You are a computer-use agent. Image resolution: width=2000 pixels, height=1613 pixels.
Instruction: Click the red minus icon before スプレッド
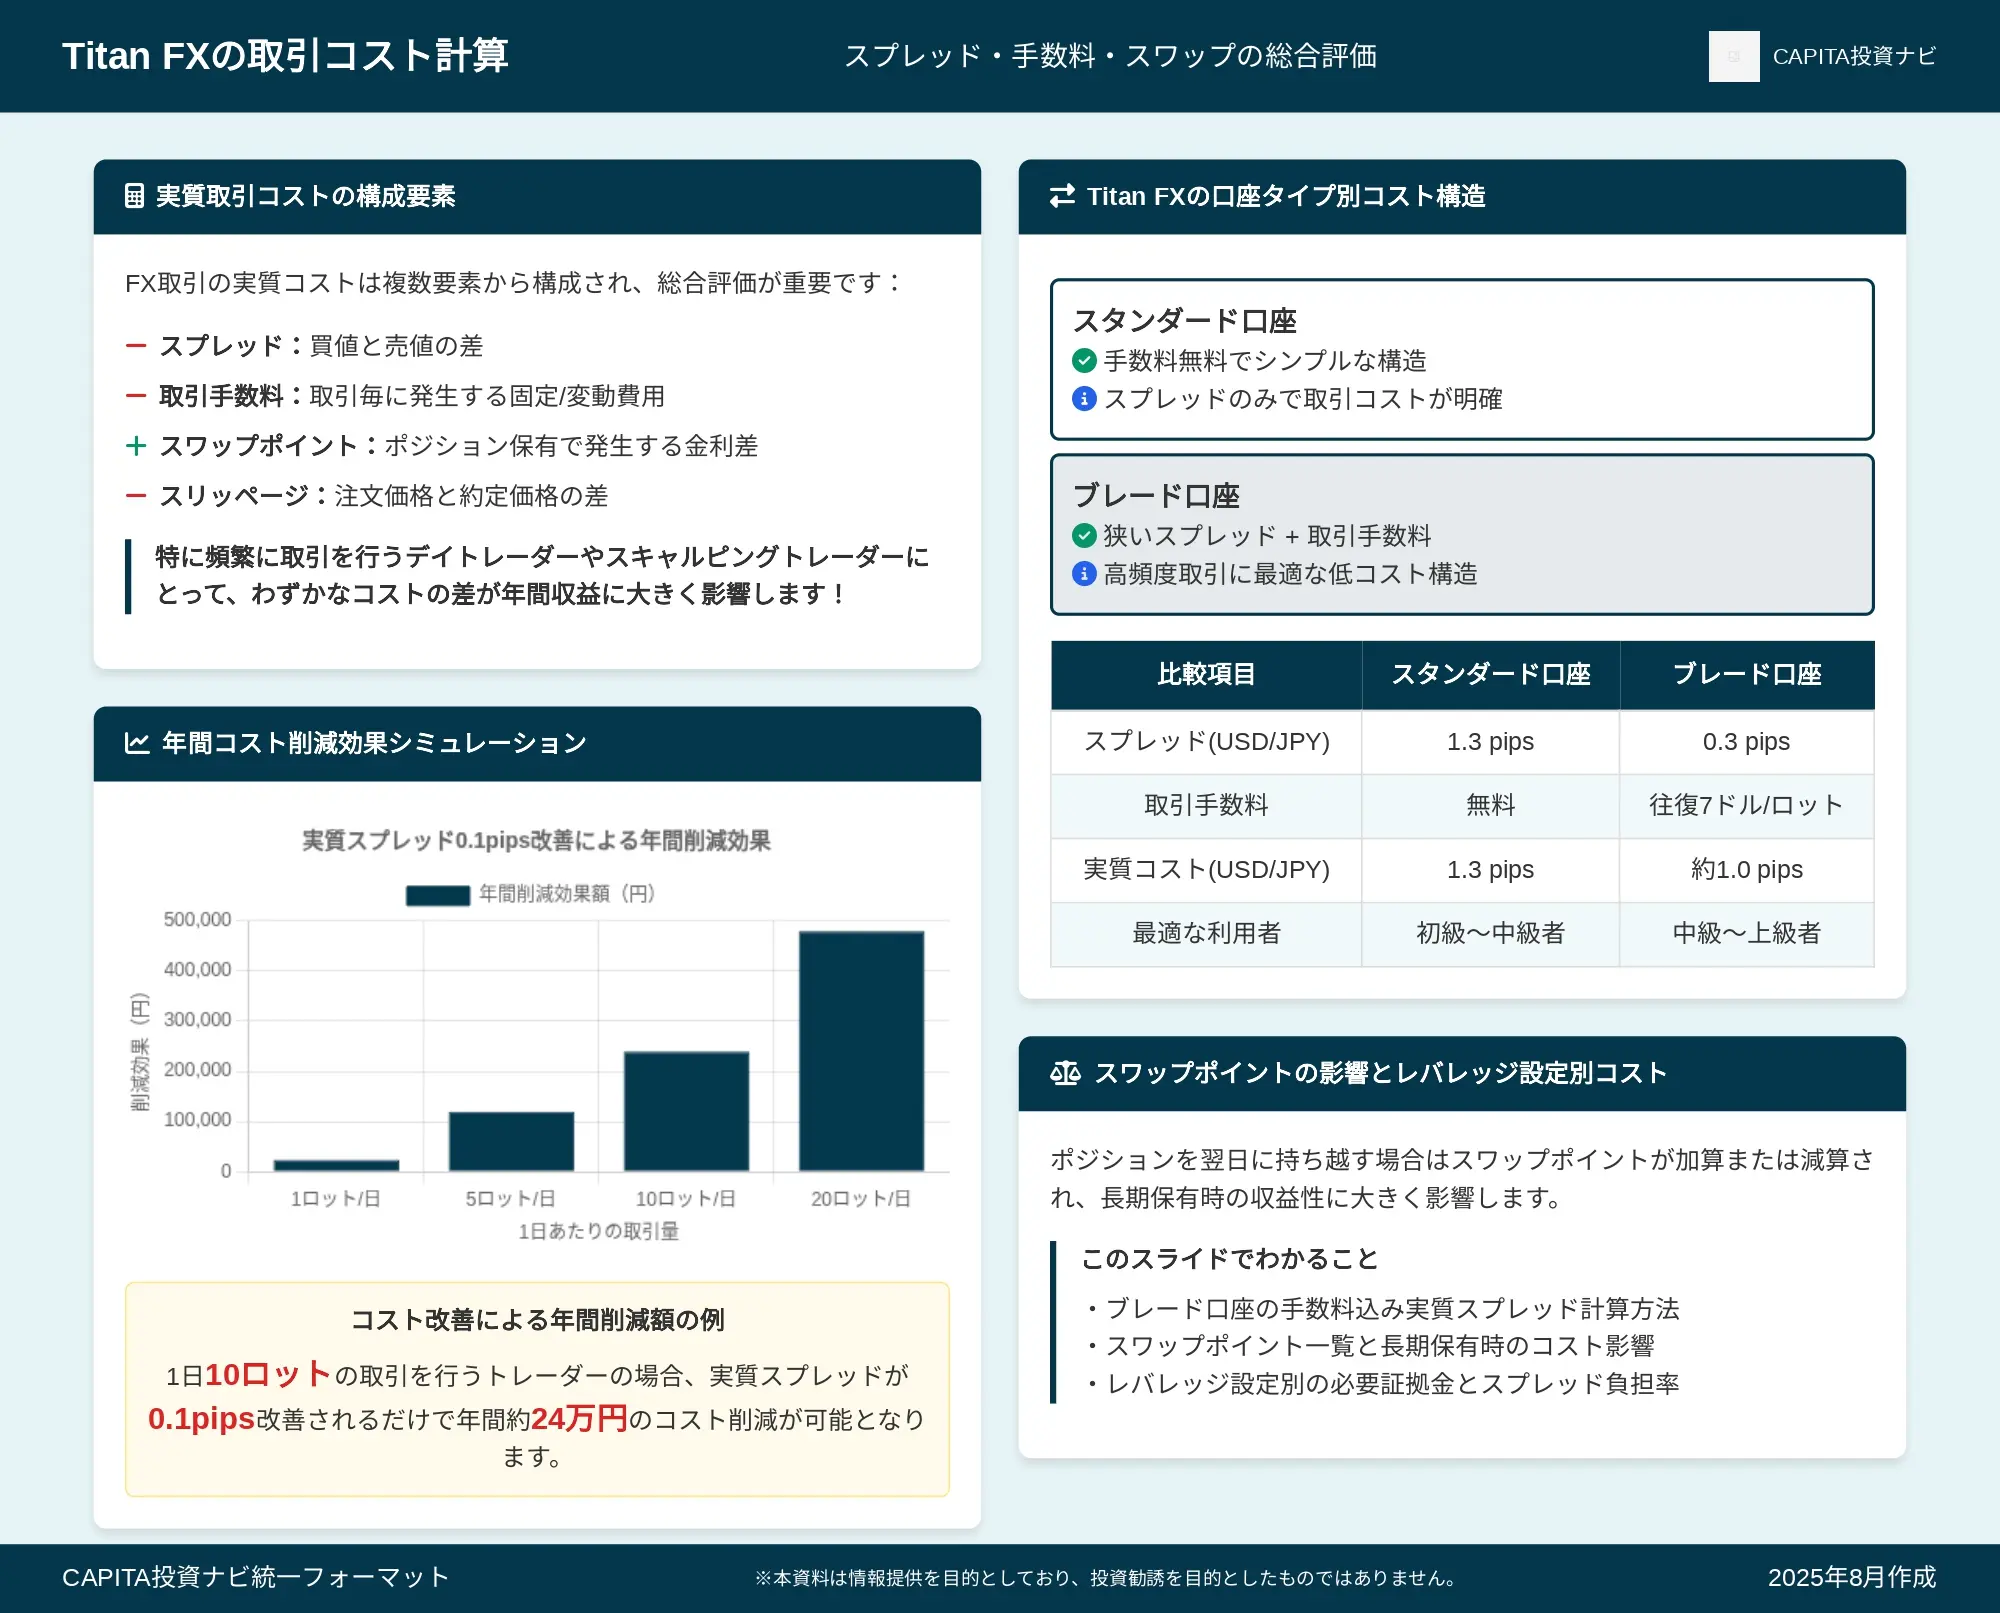pyautogui.click(x=136, y=346)
